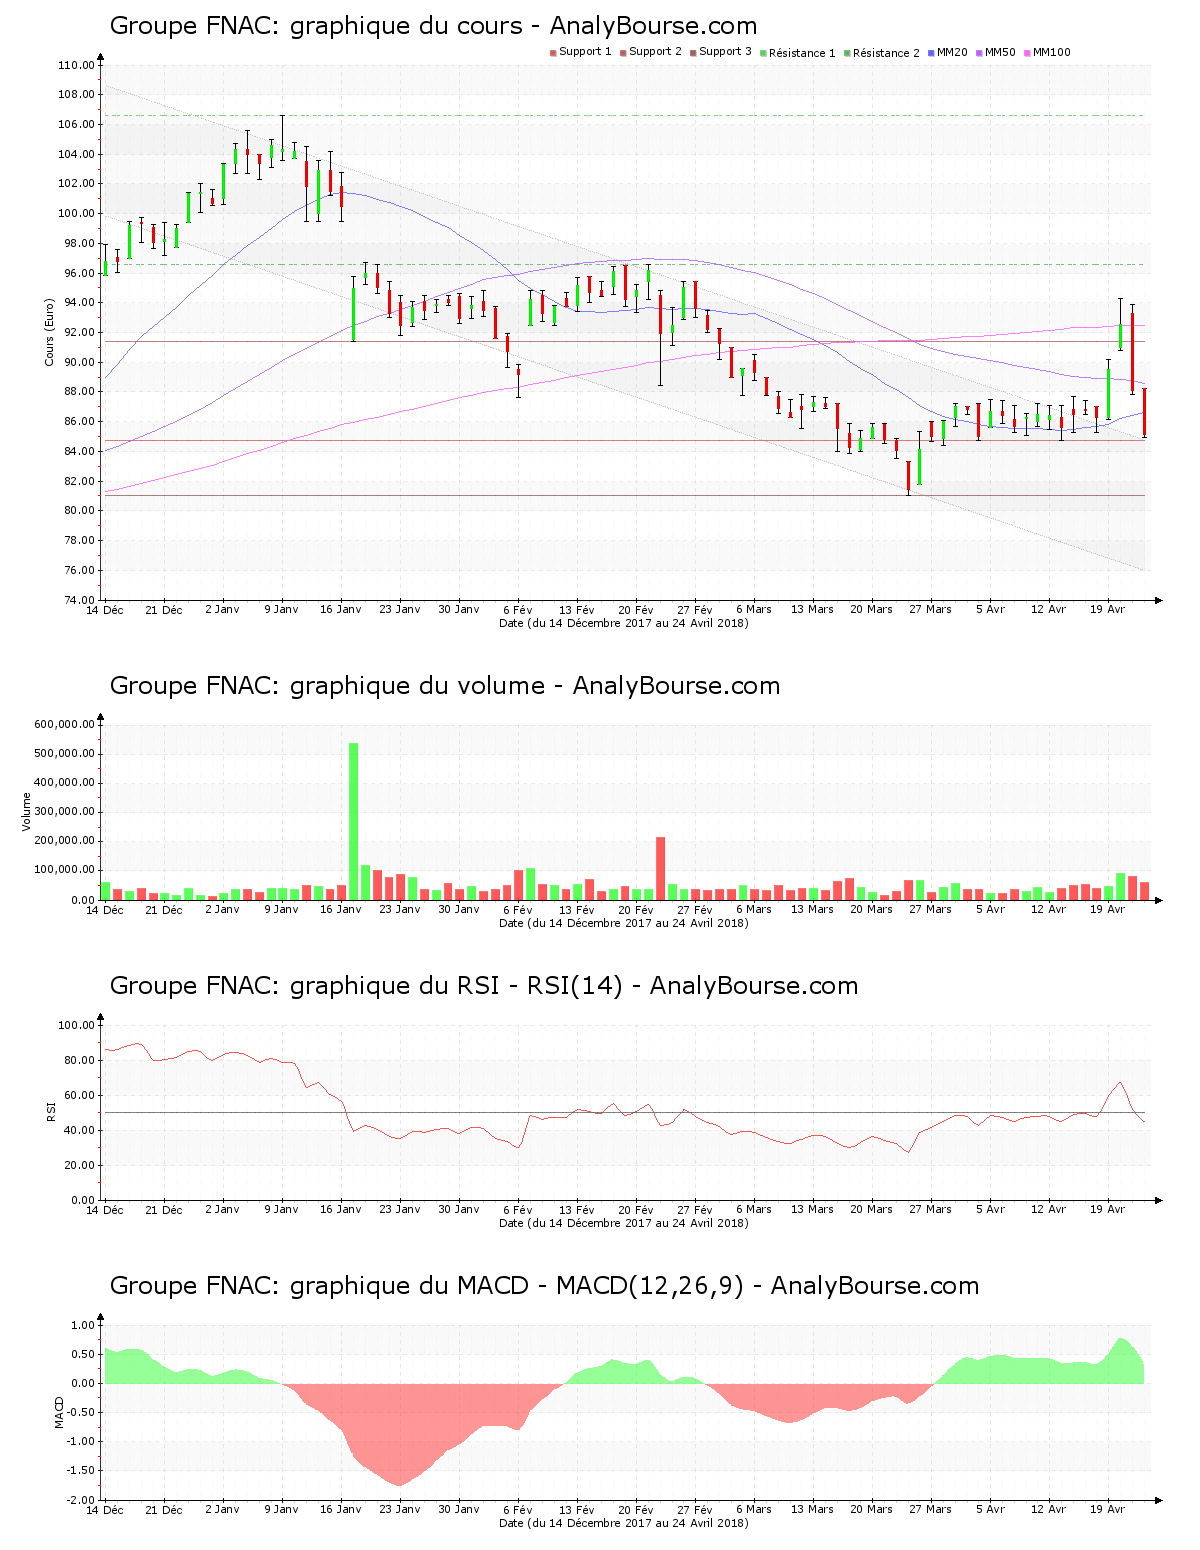The height and width of the screenshot is (1550, 1200).
Task: Click the 'MACD' y-axis label
Action: pos(59,1412)
